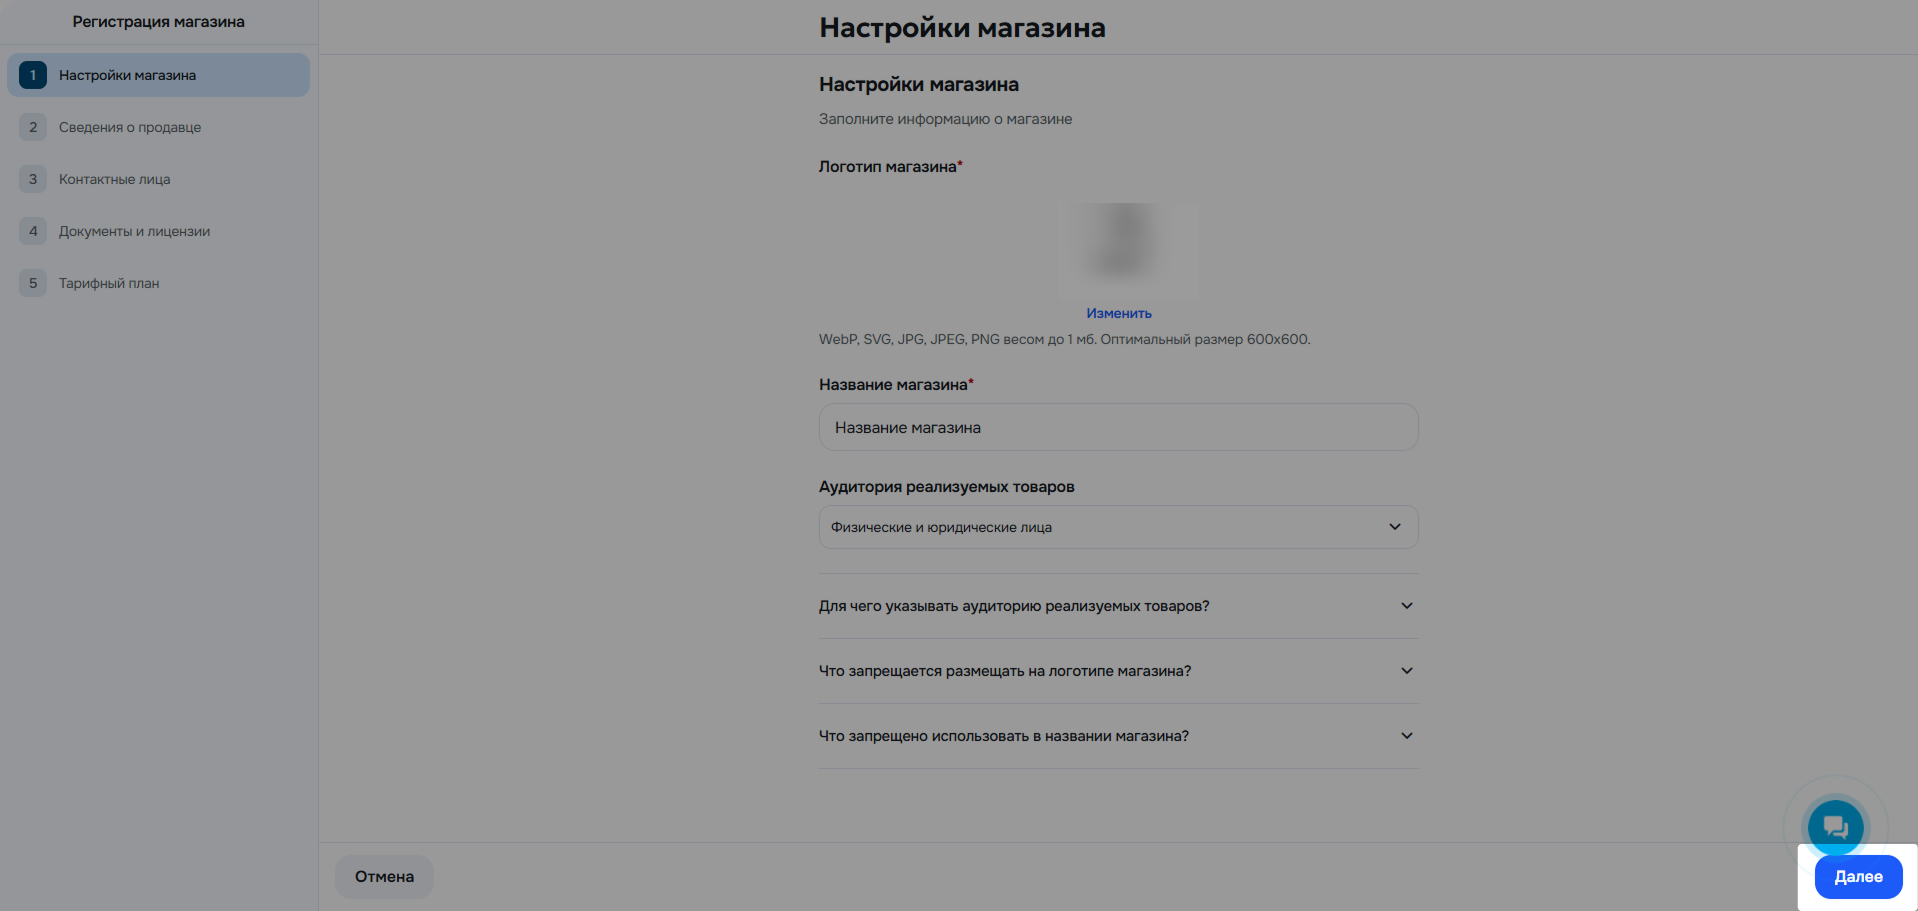The image size is (1918, 911).
Task: Open the support chat widget
Action: tap(1834, 827)
